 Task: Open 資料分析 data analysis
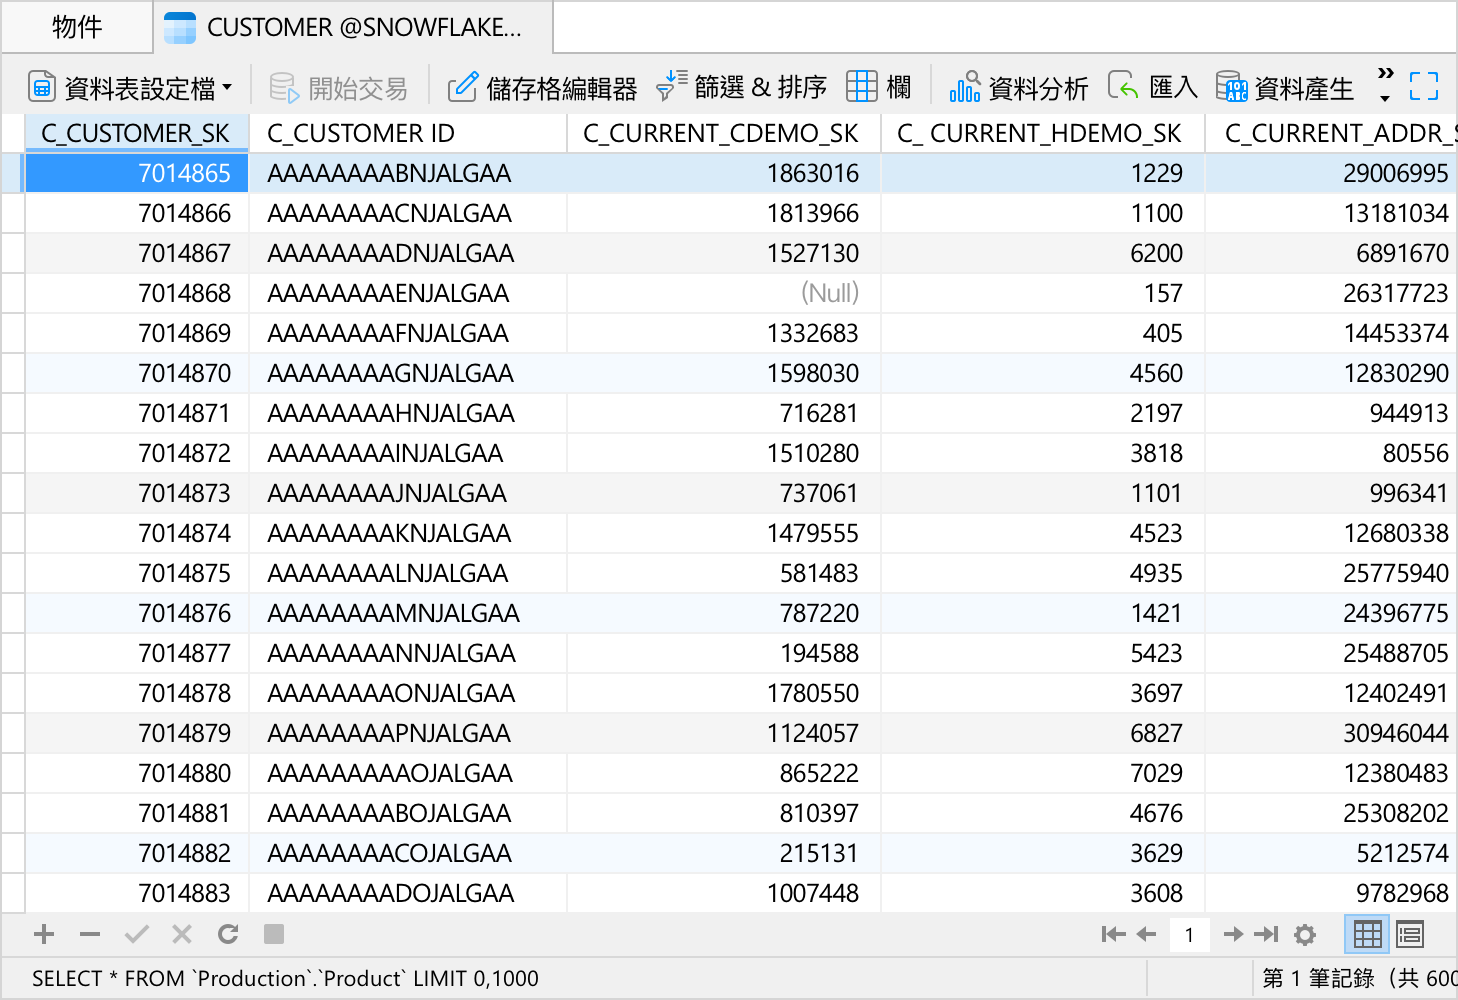pyautogui.click(x=1018, y=88)
